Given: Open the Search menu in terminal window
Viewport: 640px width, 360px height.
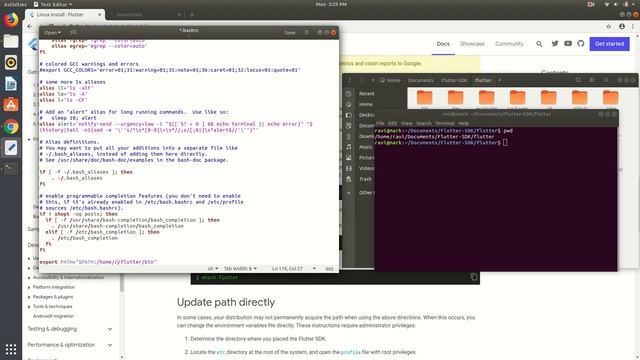Looking at the screenshot, I should (424, 123).
